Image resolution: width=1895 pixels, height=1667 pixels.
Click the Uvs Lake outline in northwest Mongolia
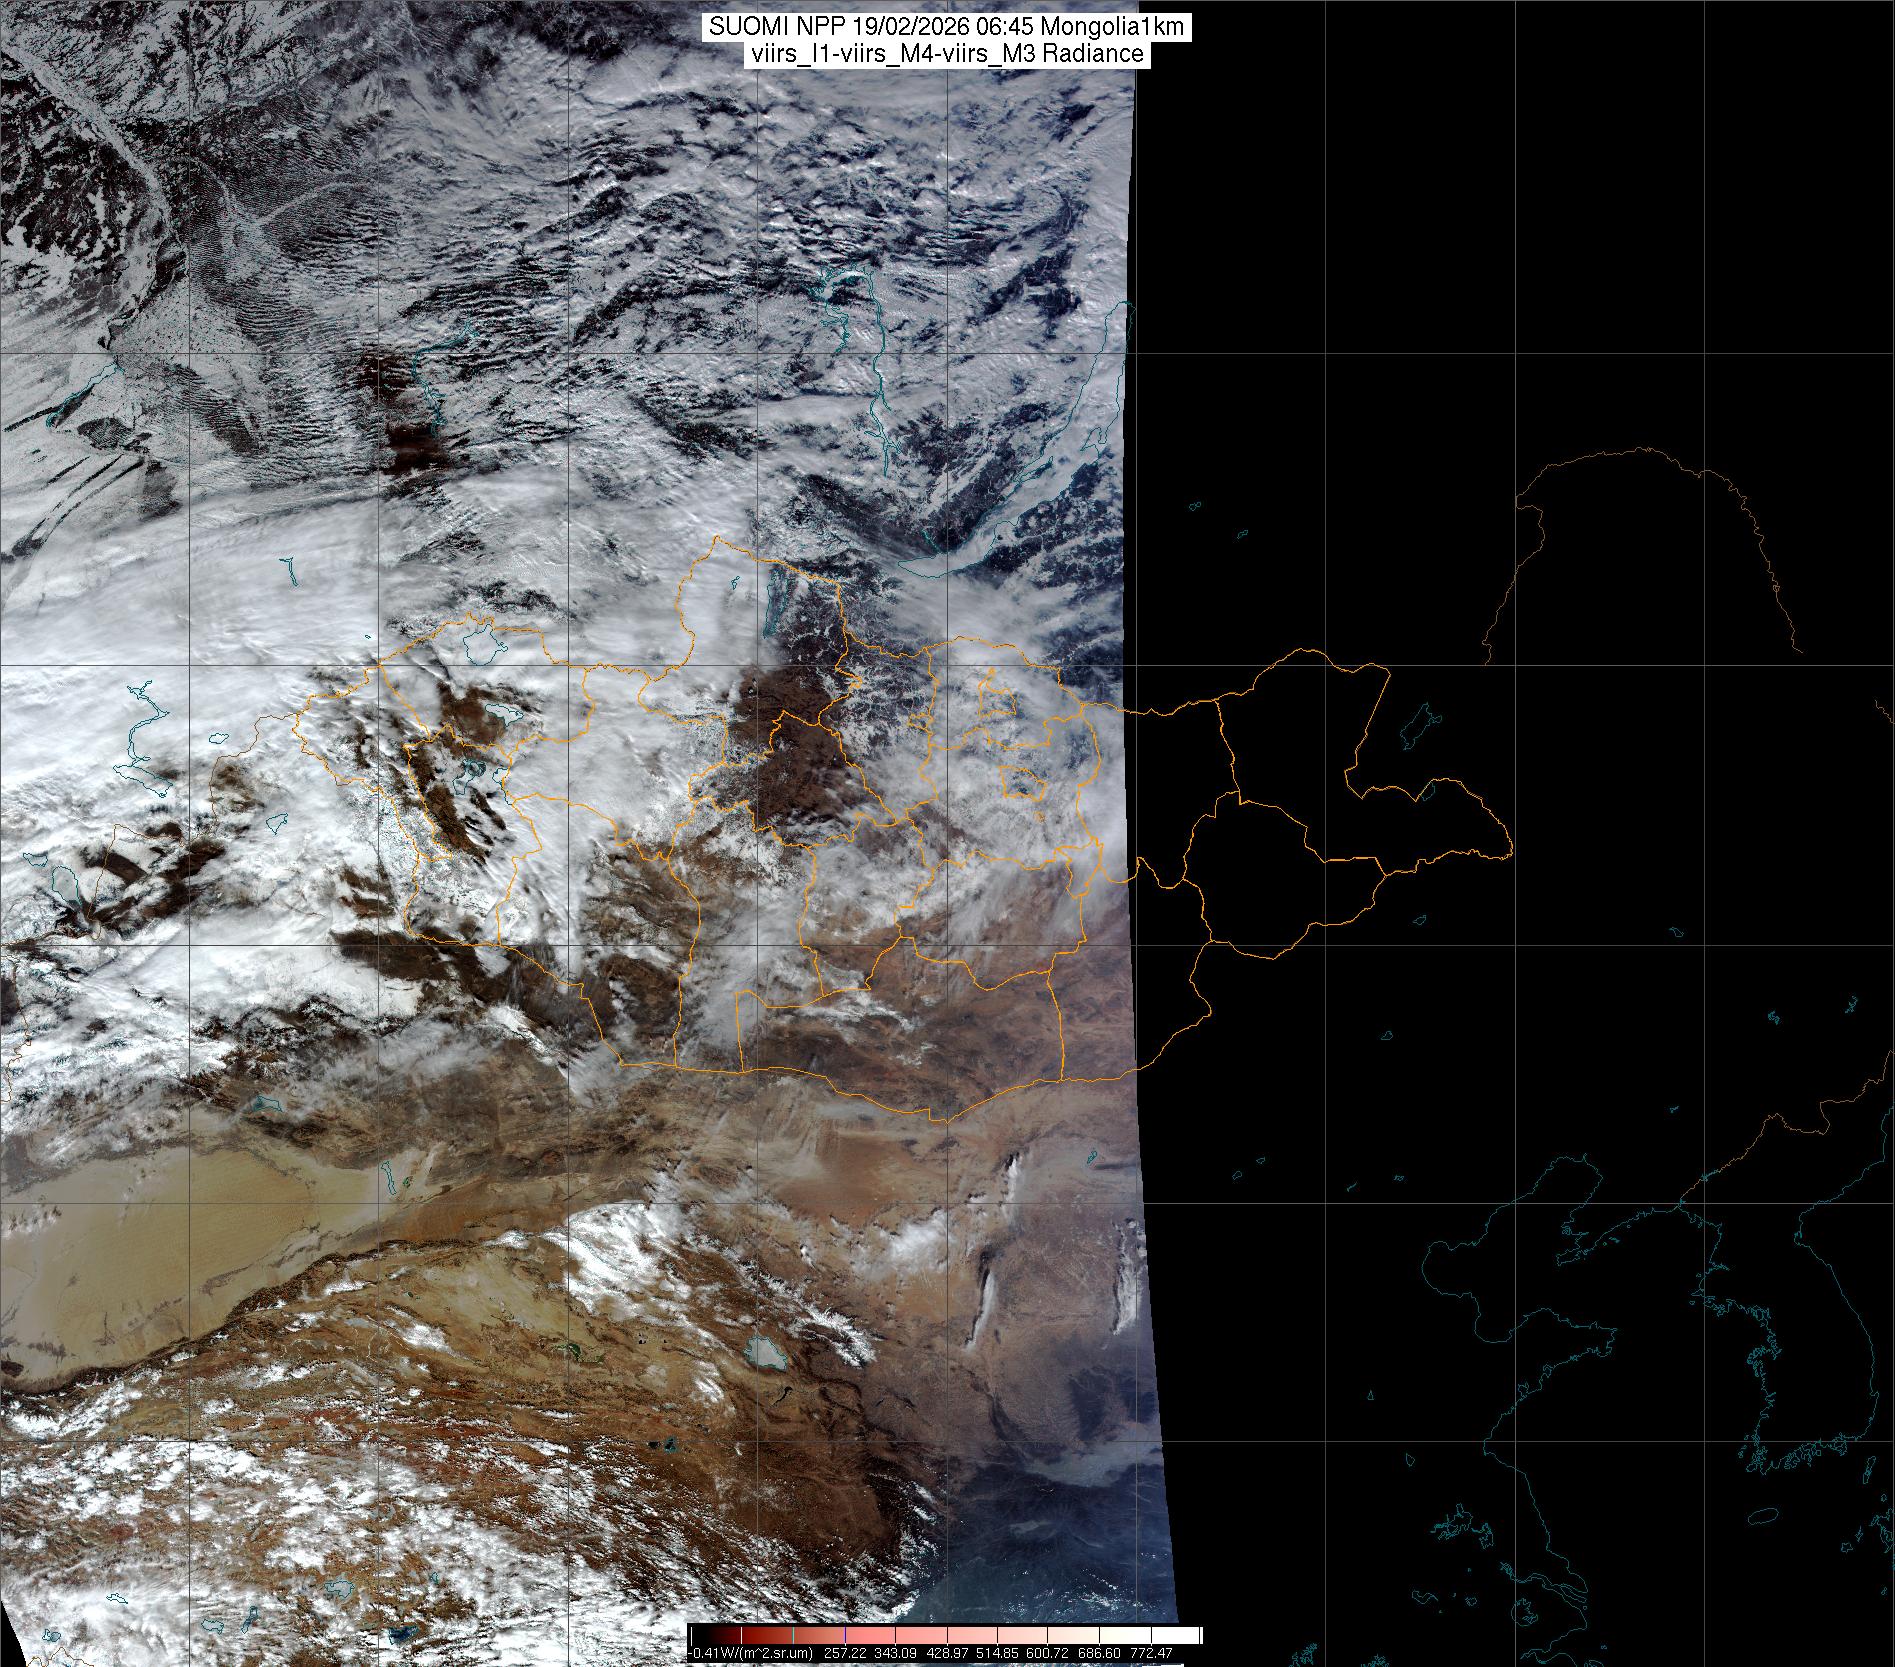(482, 643)
